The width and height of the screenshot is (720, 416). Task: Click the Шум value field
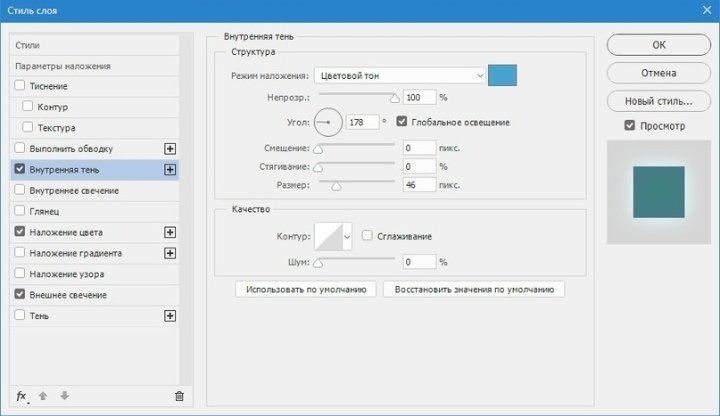pos(419,262)
